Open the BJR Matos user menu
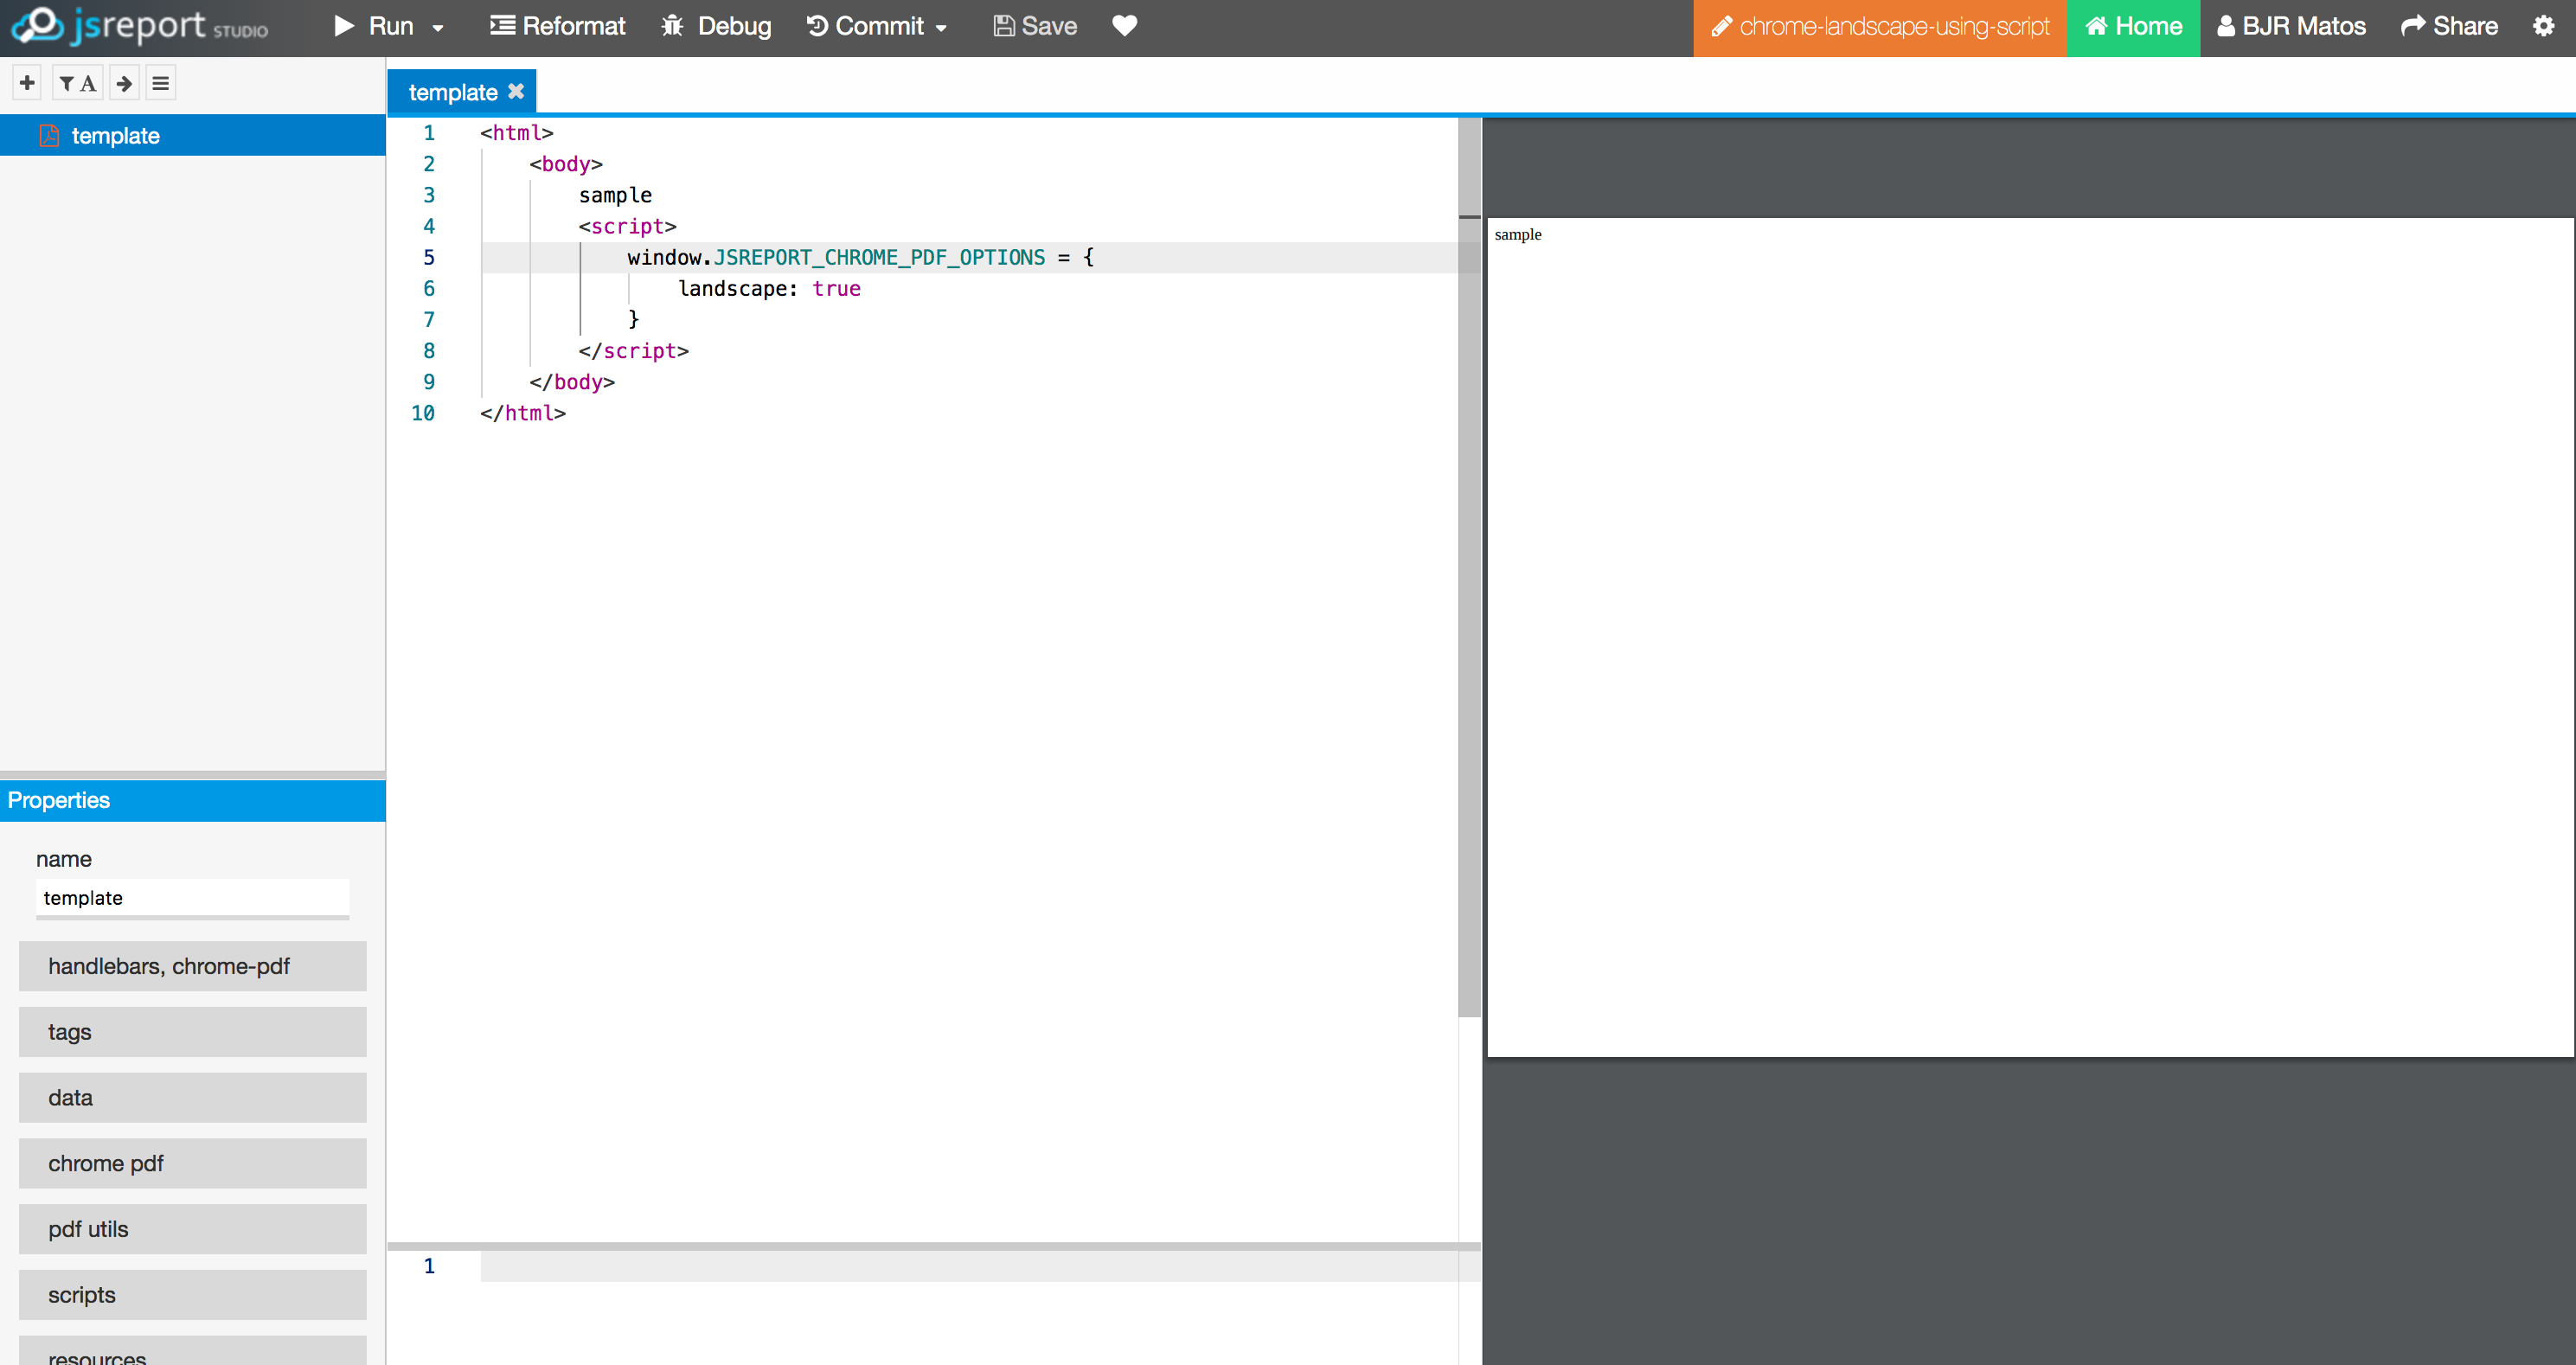 pos(2290,26)
